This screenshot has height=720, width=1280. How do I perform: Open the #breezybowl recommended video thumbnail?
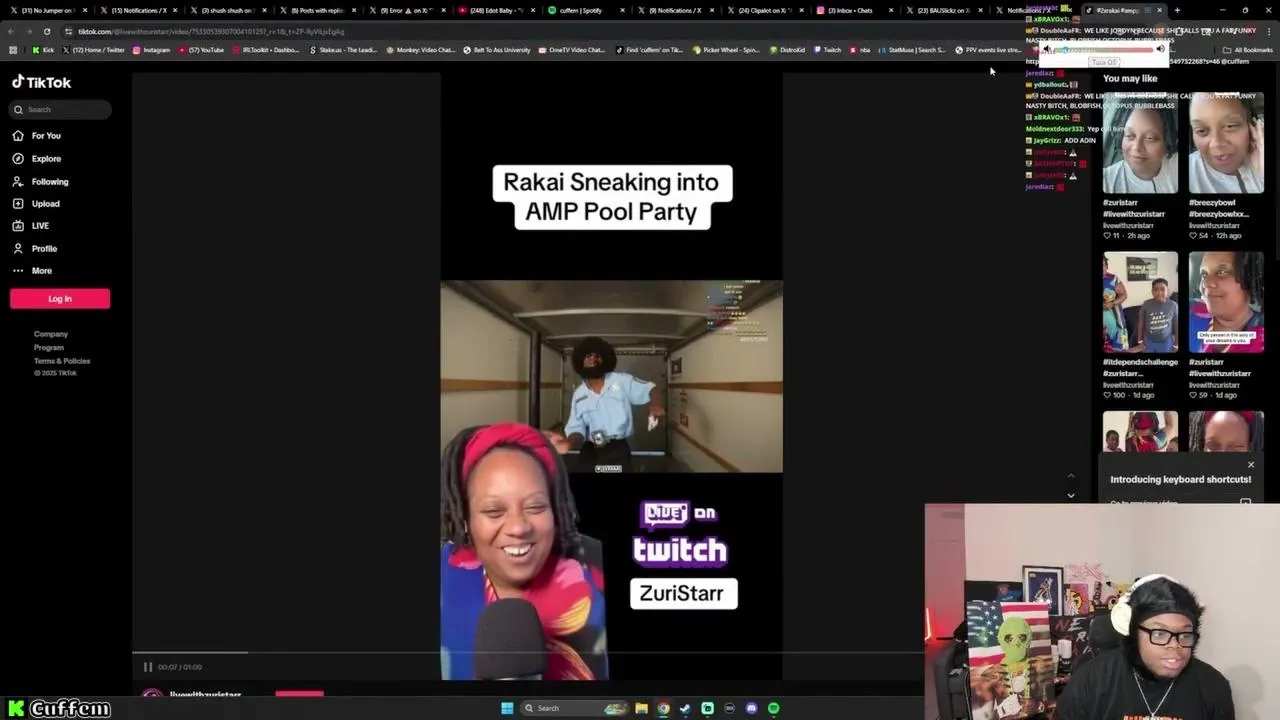coord(1226,143)
